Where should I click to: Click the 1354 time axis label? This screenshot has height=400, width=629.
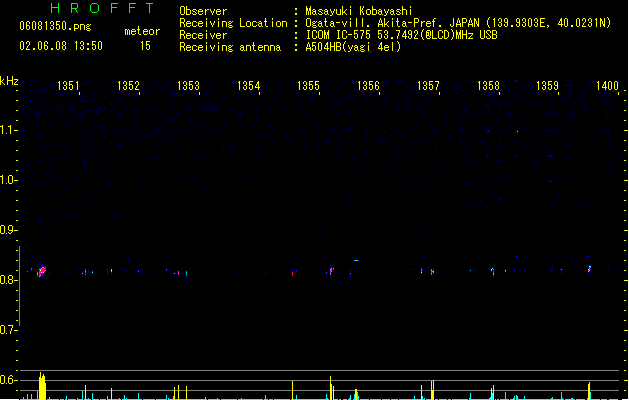point(248,86)
